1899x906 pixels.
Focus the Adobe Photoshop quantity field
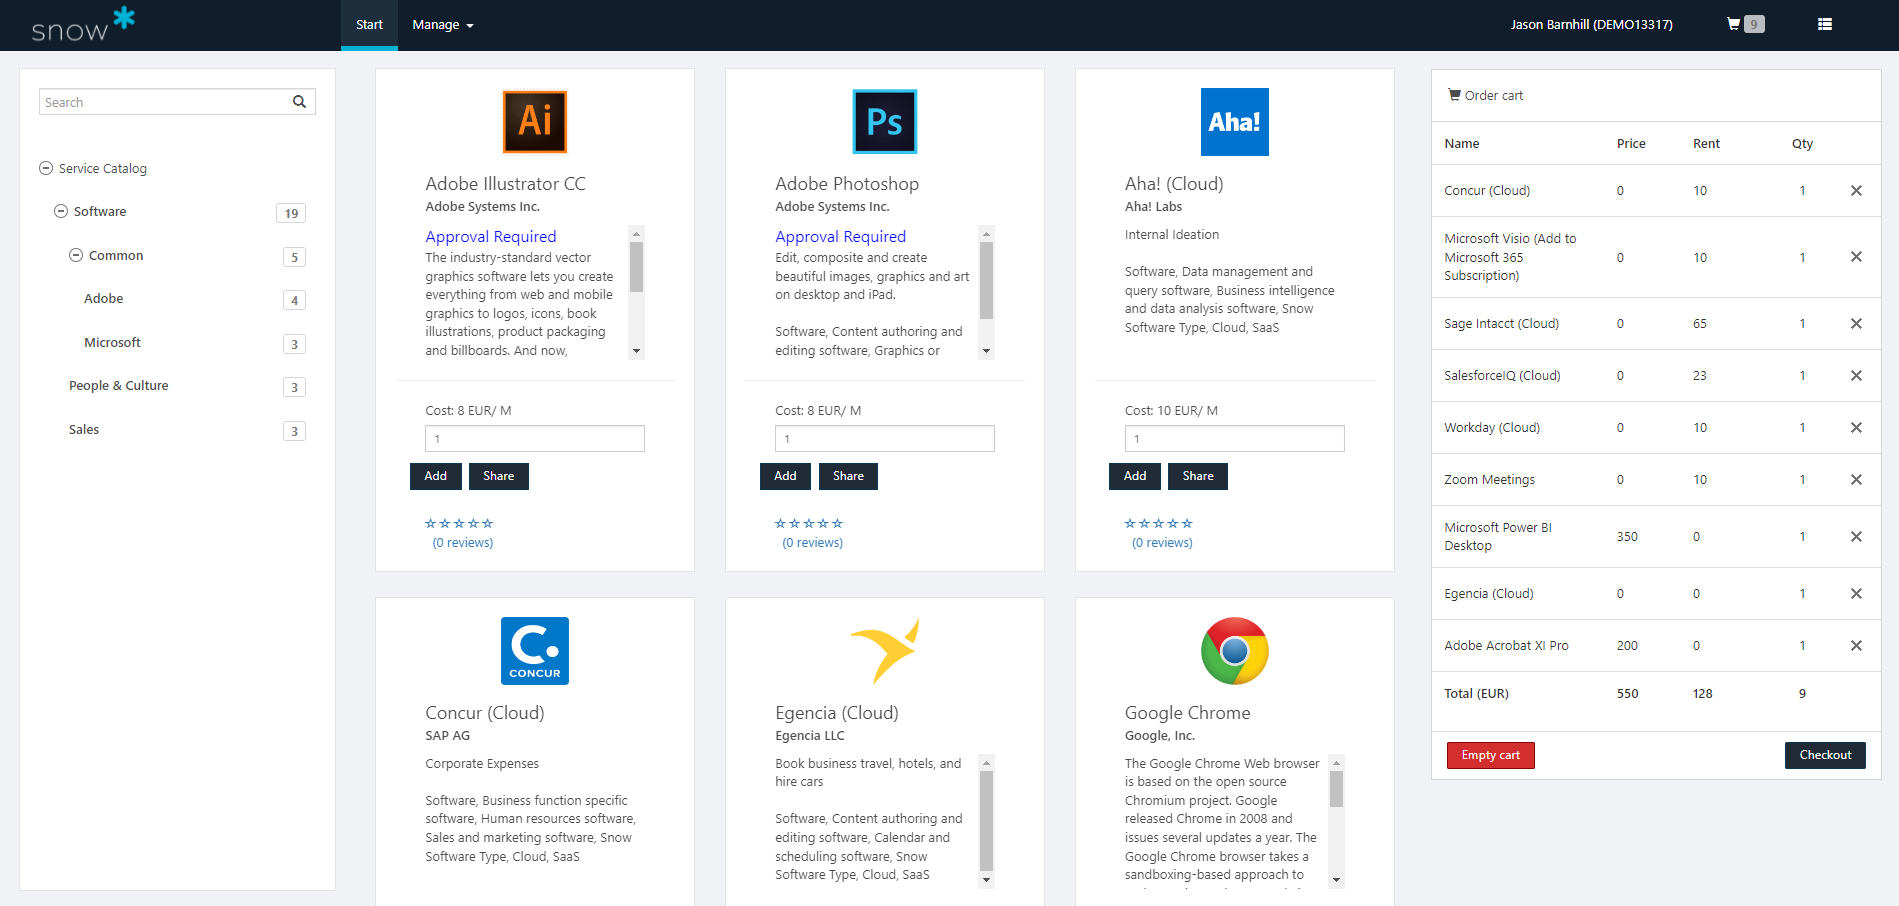tap(885, 439)
